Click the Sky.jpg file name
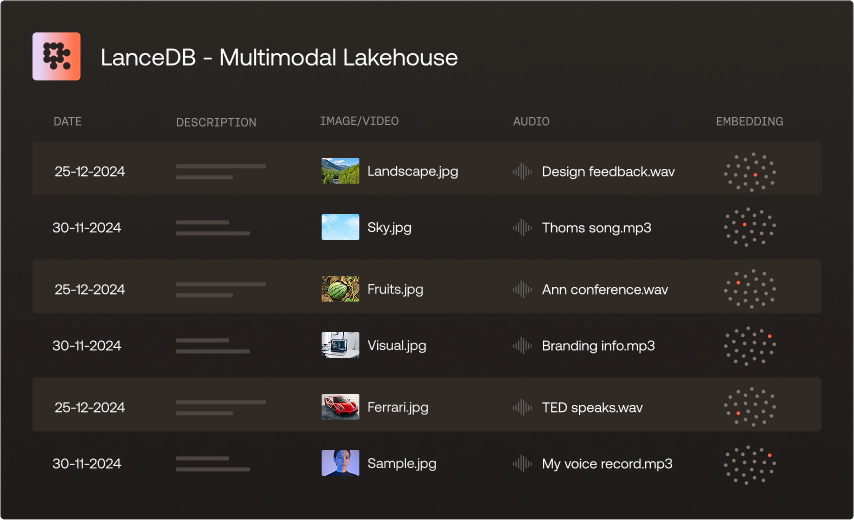The width and height of the screenshot is (854, 520). (x=389, y=228)
